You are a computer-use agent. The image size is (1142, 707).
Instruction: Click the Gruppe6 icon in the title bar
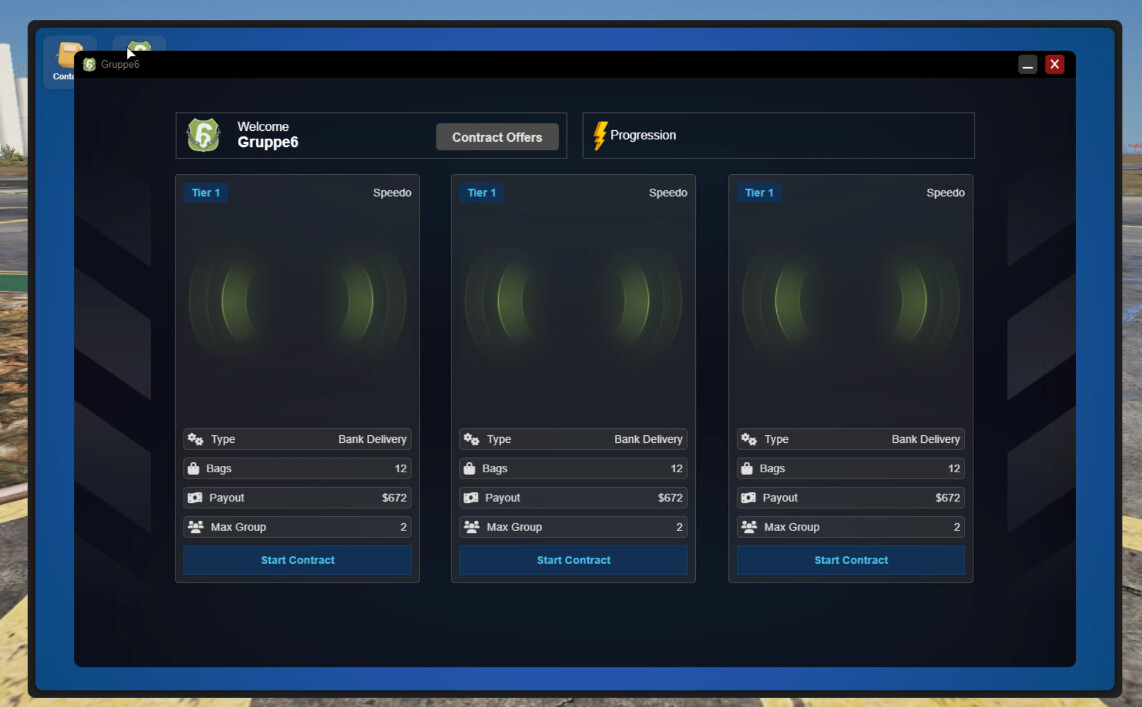[x=88, y=63]
